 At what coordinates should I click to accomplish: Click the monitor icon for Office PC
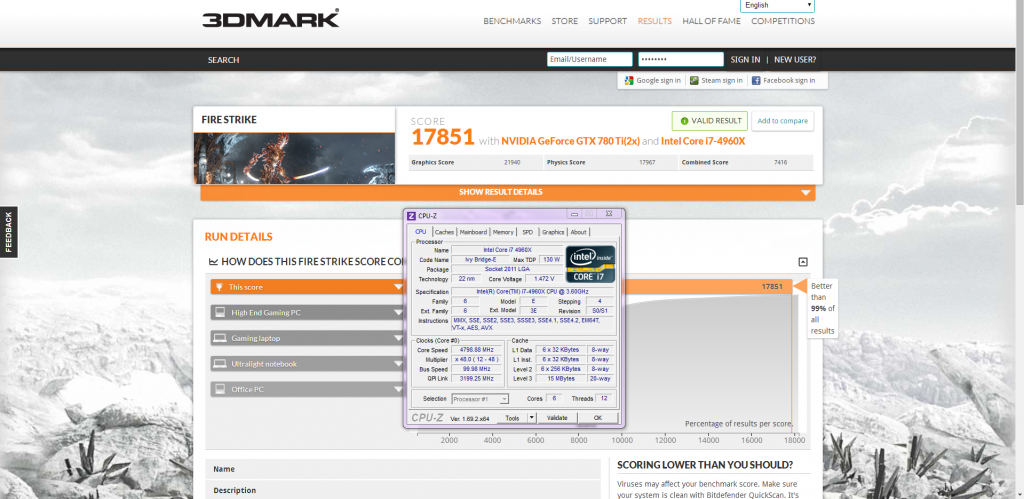pyautogui.click(x=220, y=389)
